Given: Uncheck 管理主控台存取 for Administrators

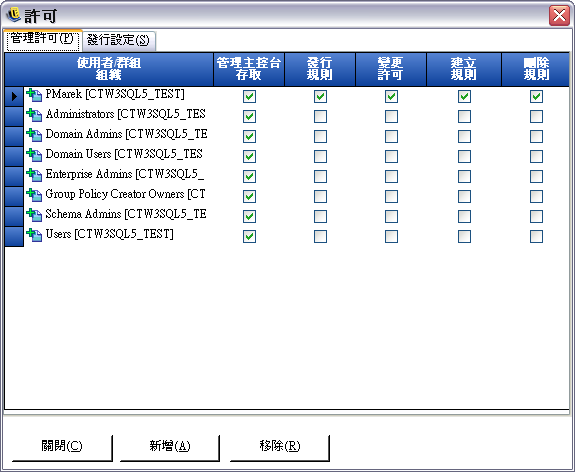Looking at the screenshot, I should tap(249, 117).
